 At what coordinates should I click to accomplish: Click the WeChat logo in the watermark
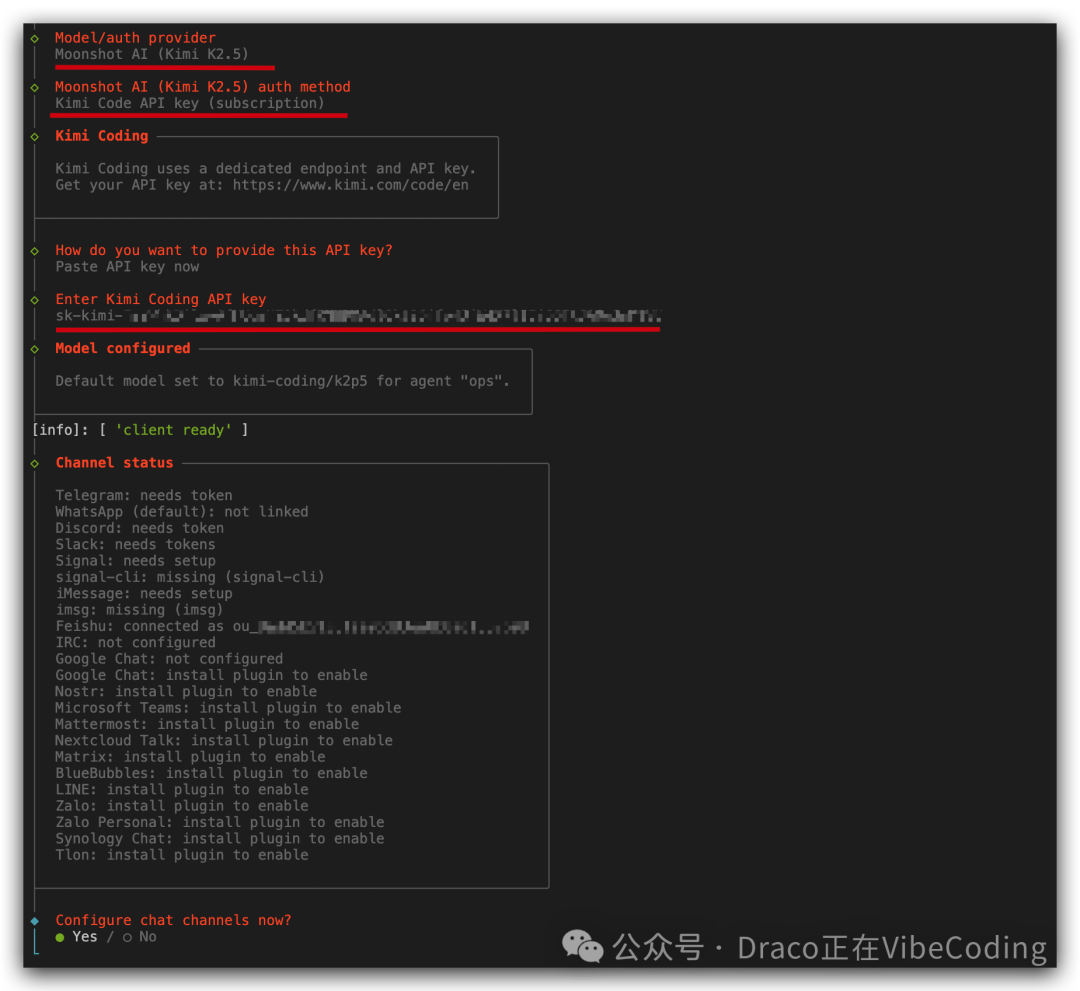(x=581, y=946)
